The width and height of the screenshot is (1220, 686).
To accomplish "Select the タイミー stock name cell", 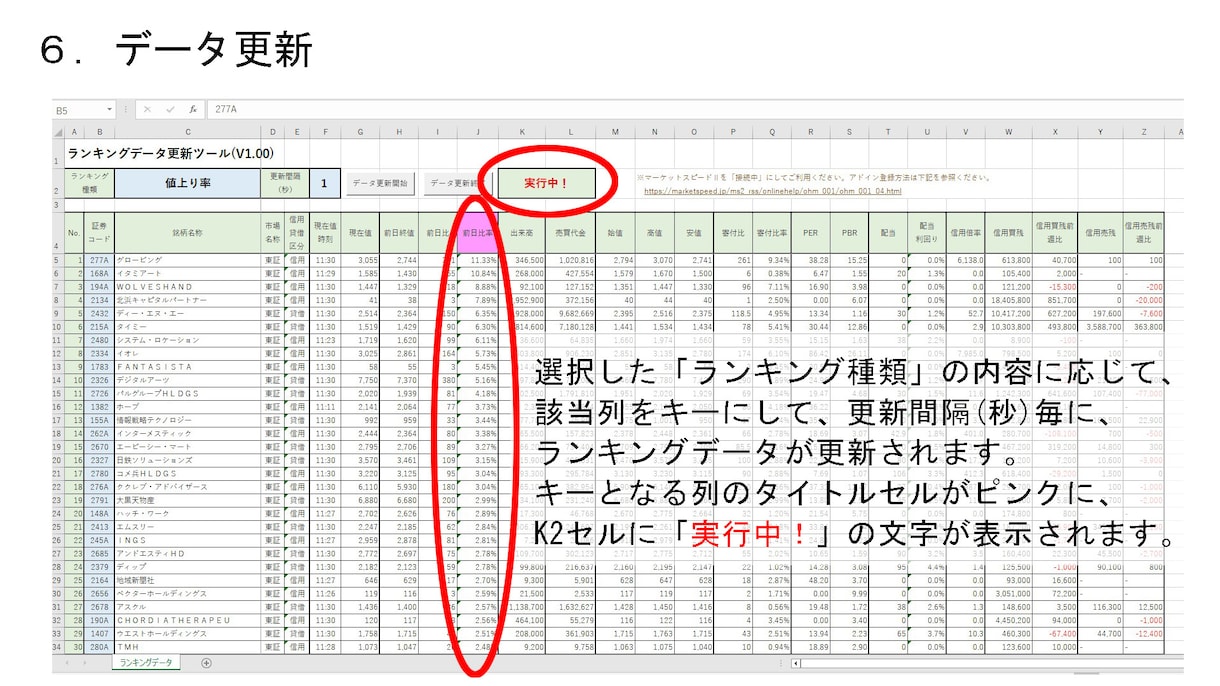I will pyautogui.click(x=188, y=326).
